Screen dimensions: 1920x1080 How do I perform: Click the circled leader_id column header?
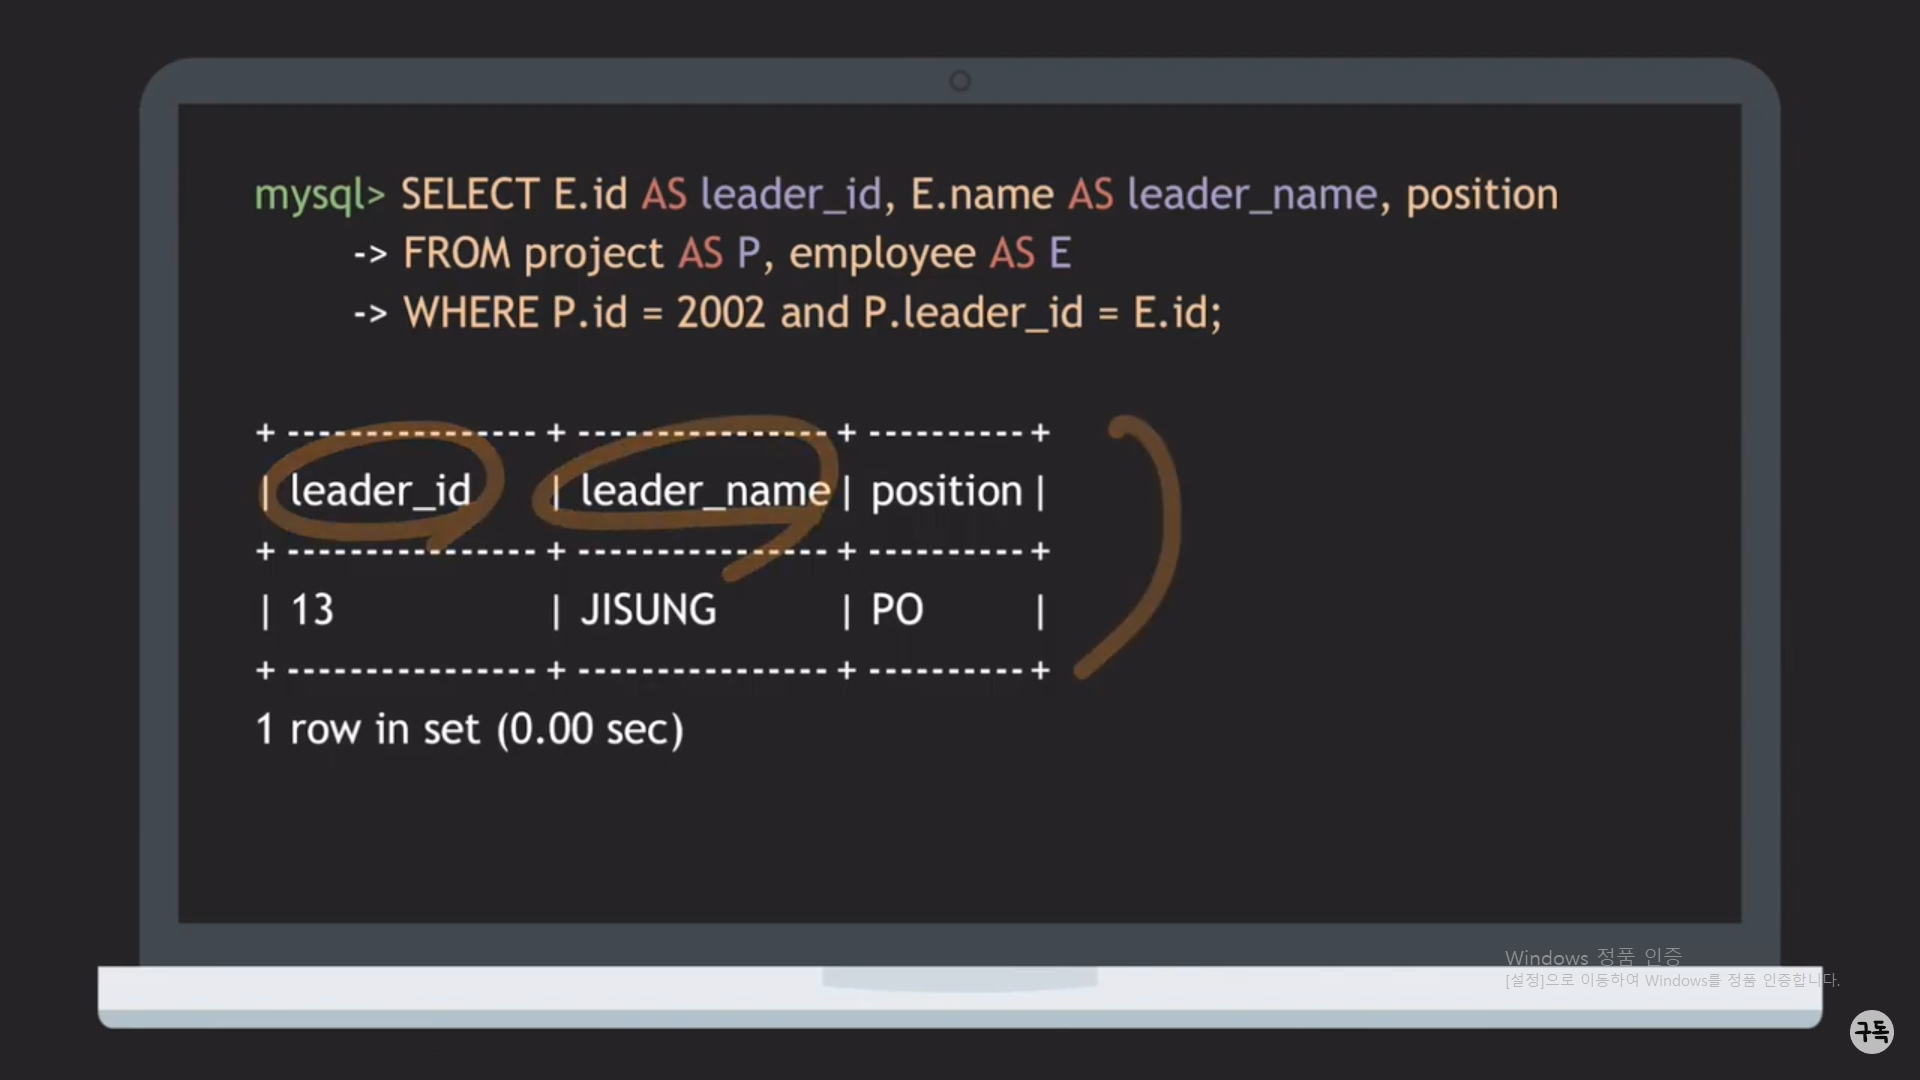pos(380,491)
